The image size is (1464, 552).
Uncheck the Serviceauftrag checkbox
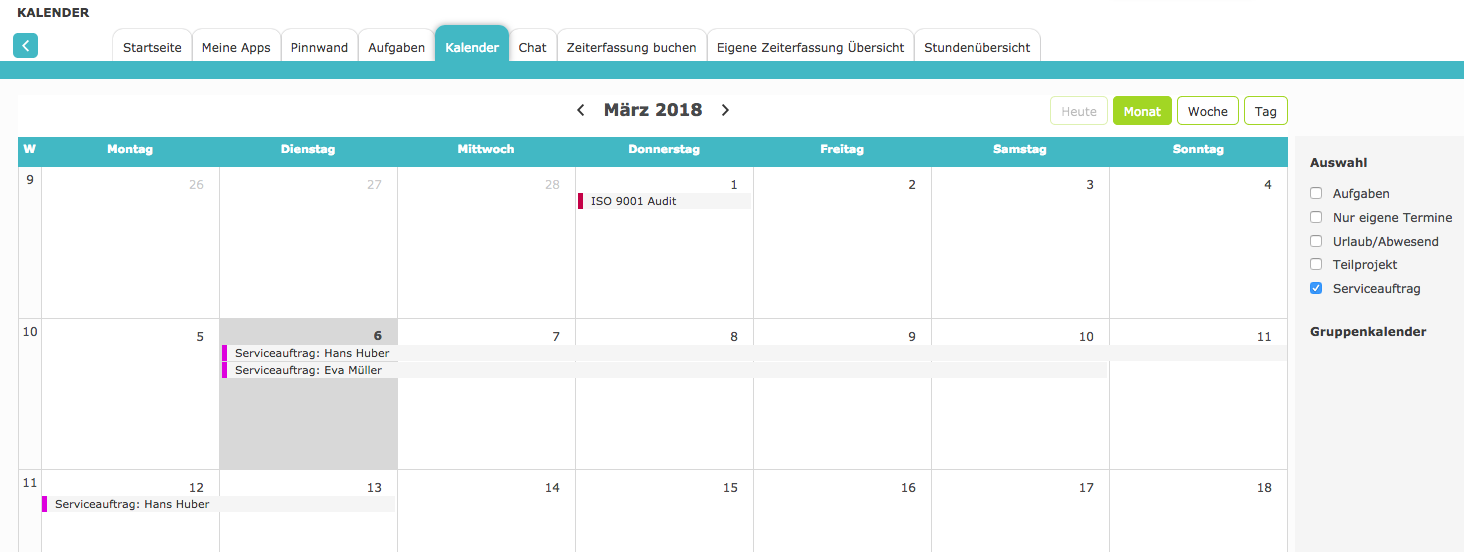(x=1317, y=288)
